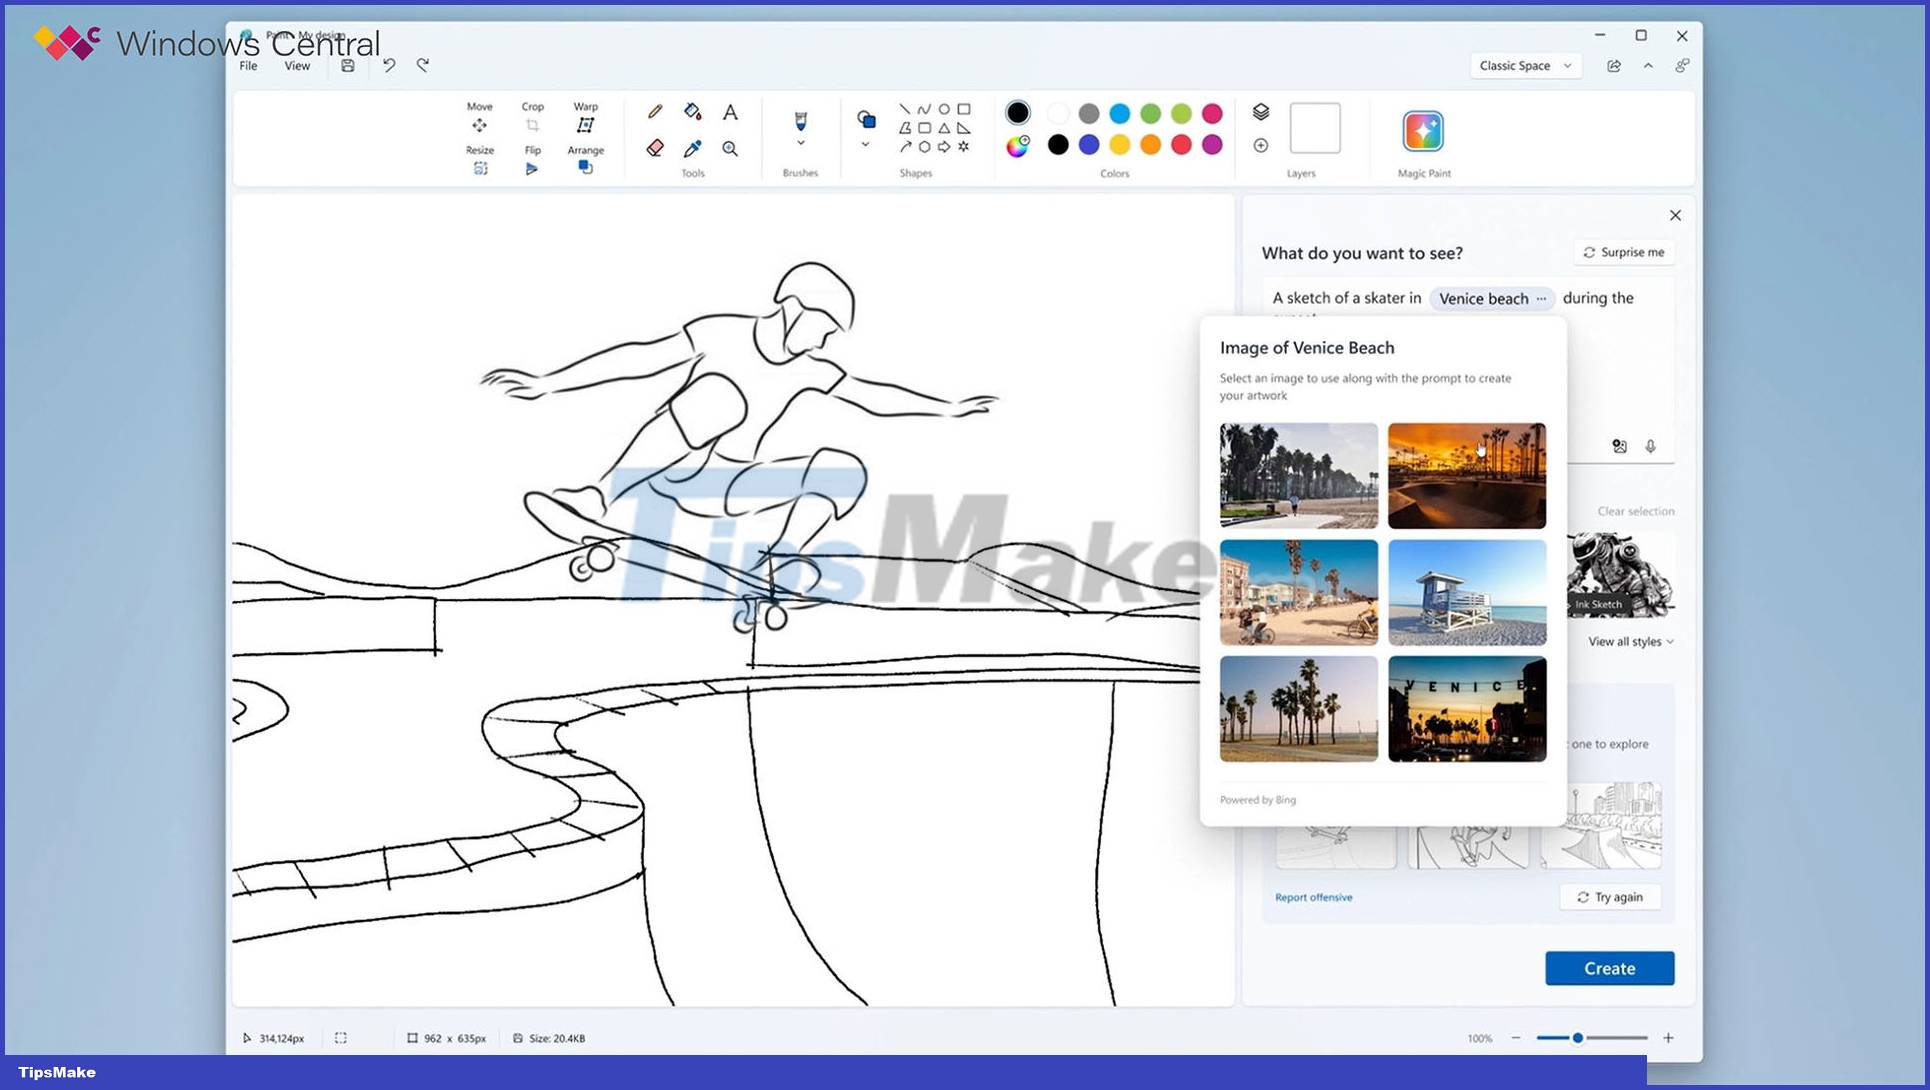Select the Eraser tool
The height and width of the screenshot is (1090, 1930).
(655, 148)
